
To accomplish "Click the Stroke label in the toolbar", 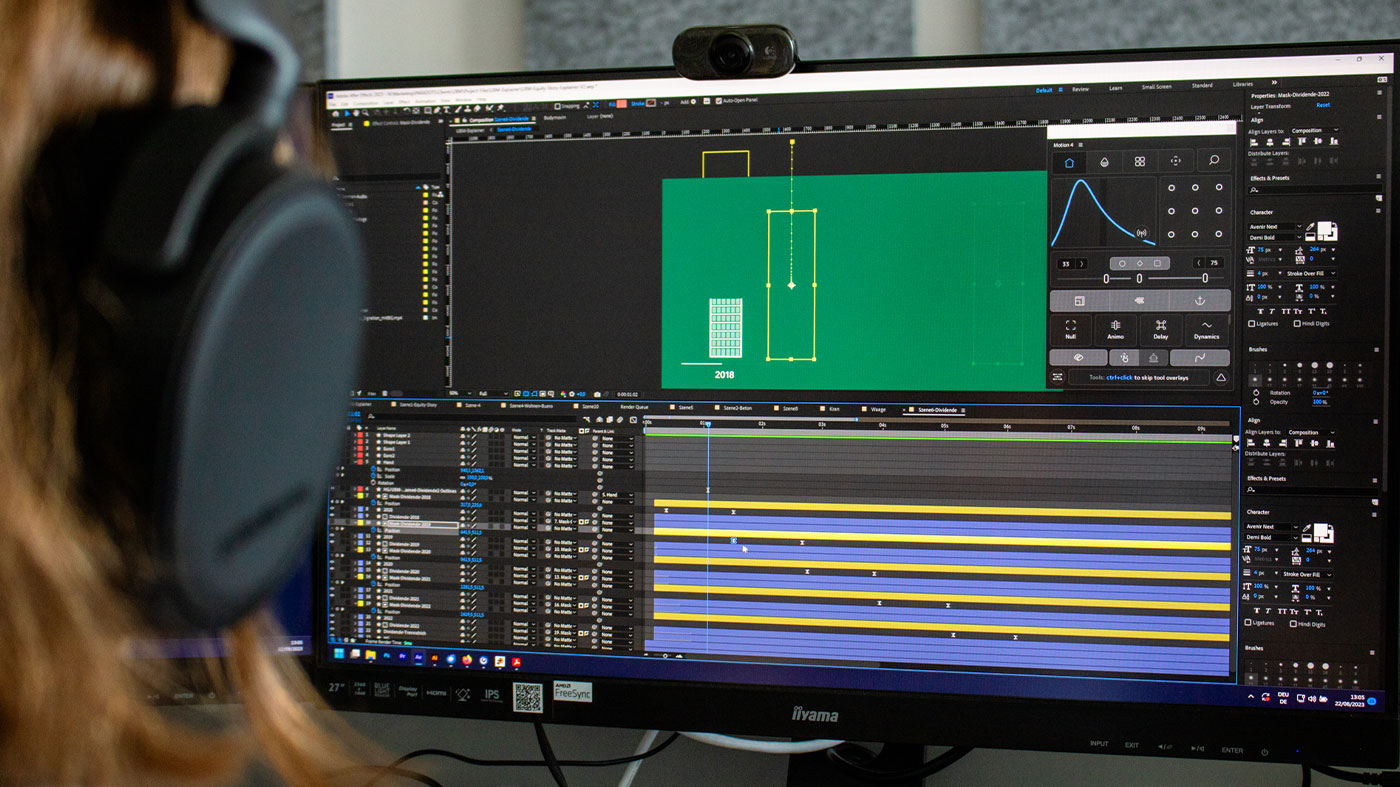I will click(637, 102).
